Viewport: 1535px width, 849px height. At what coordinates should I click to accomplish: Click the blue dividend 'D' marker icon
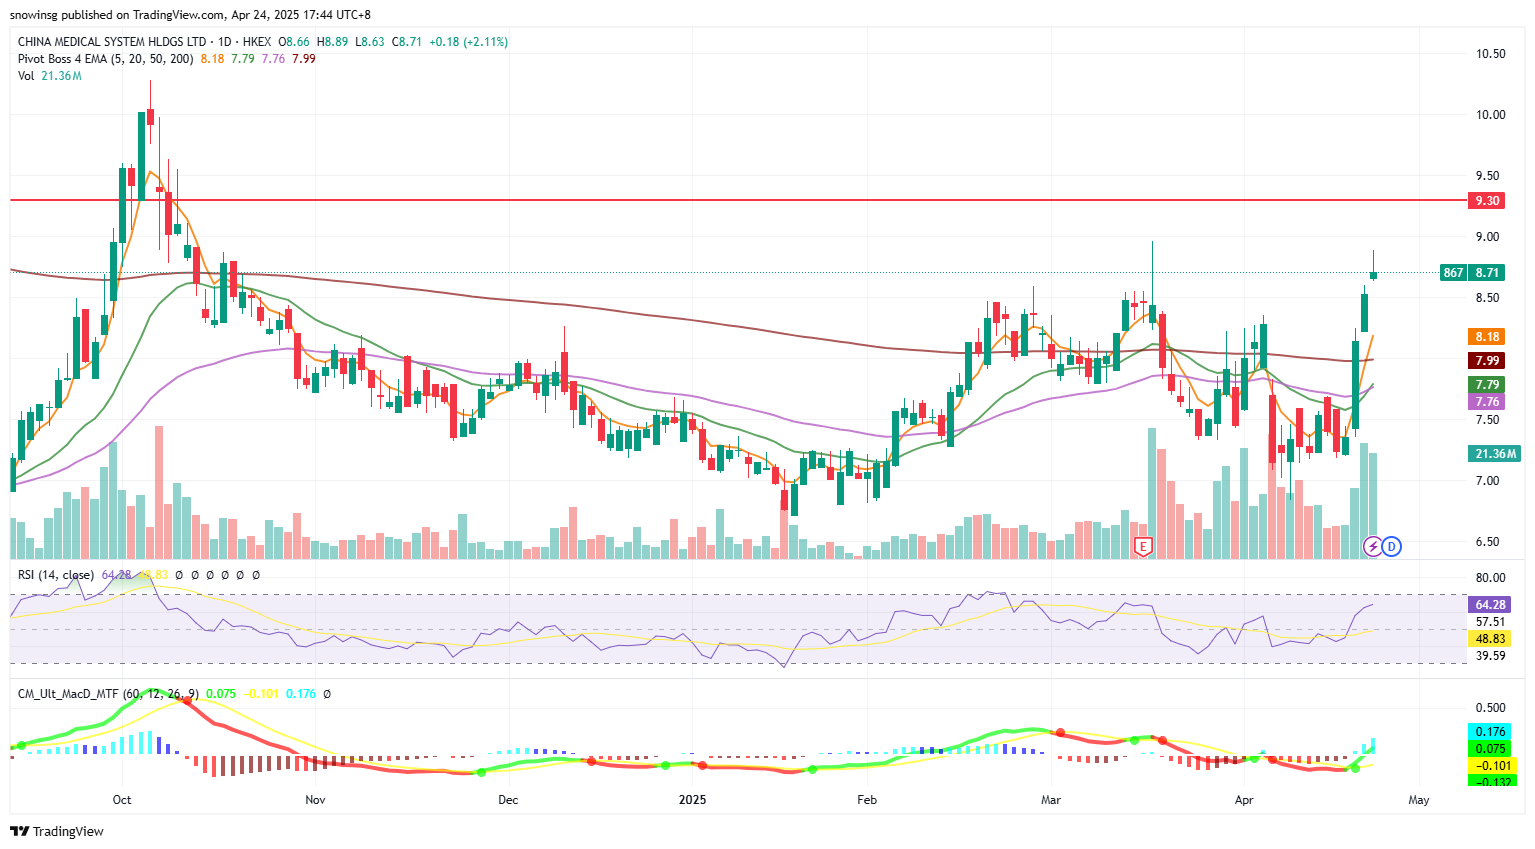tap(1391, 547)
